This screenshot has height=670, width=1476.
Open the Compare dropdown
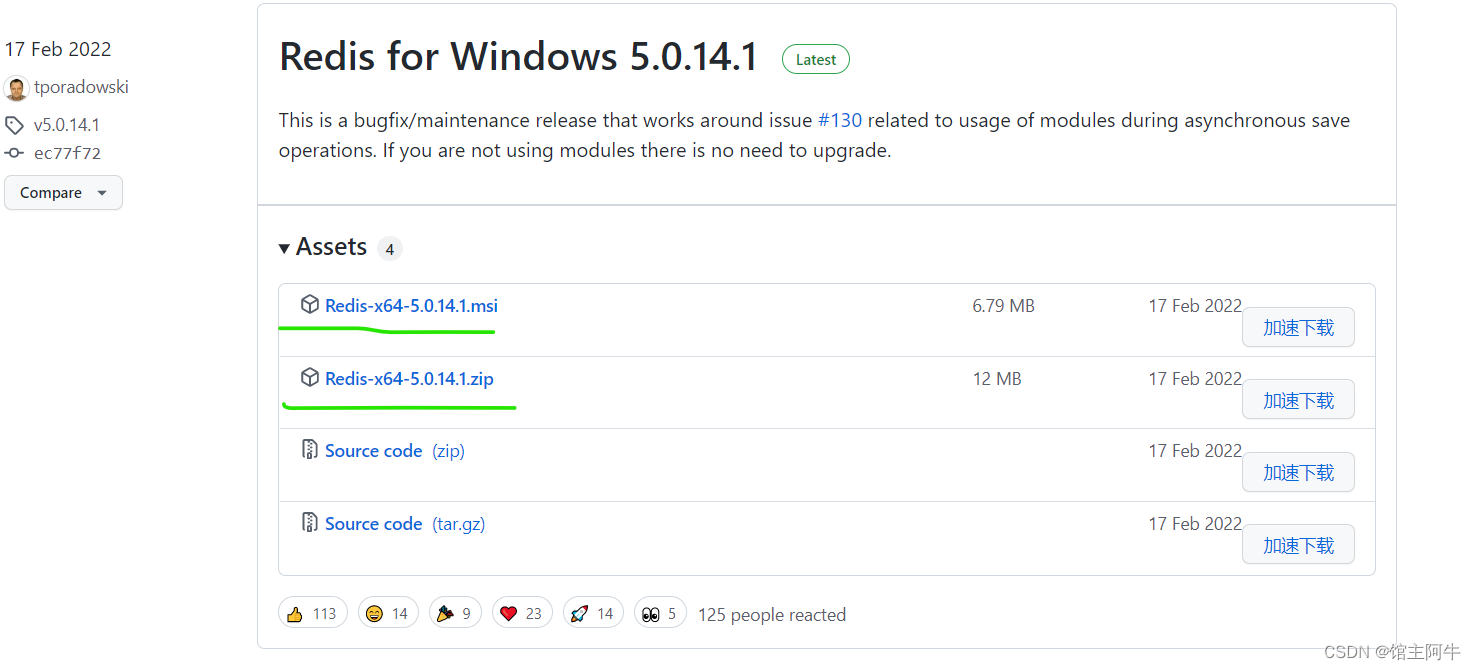click(63, 193)
